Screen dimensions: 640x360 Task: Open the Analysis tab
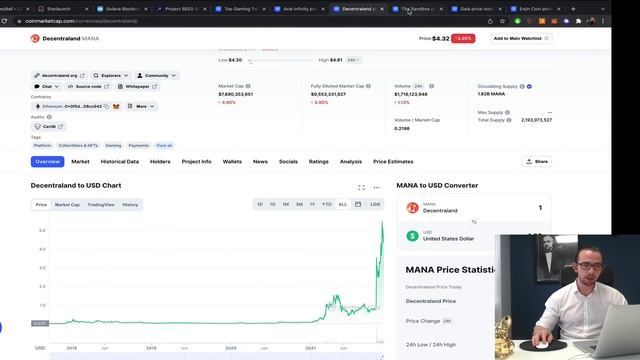pyautogui.click(x=351, y=162)
